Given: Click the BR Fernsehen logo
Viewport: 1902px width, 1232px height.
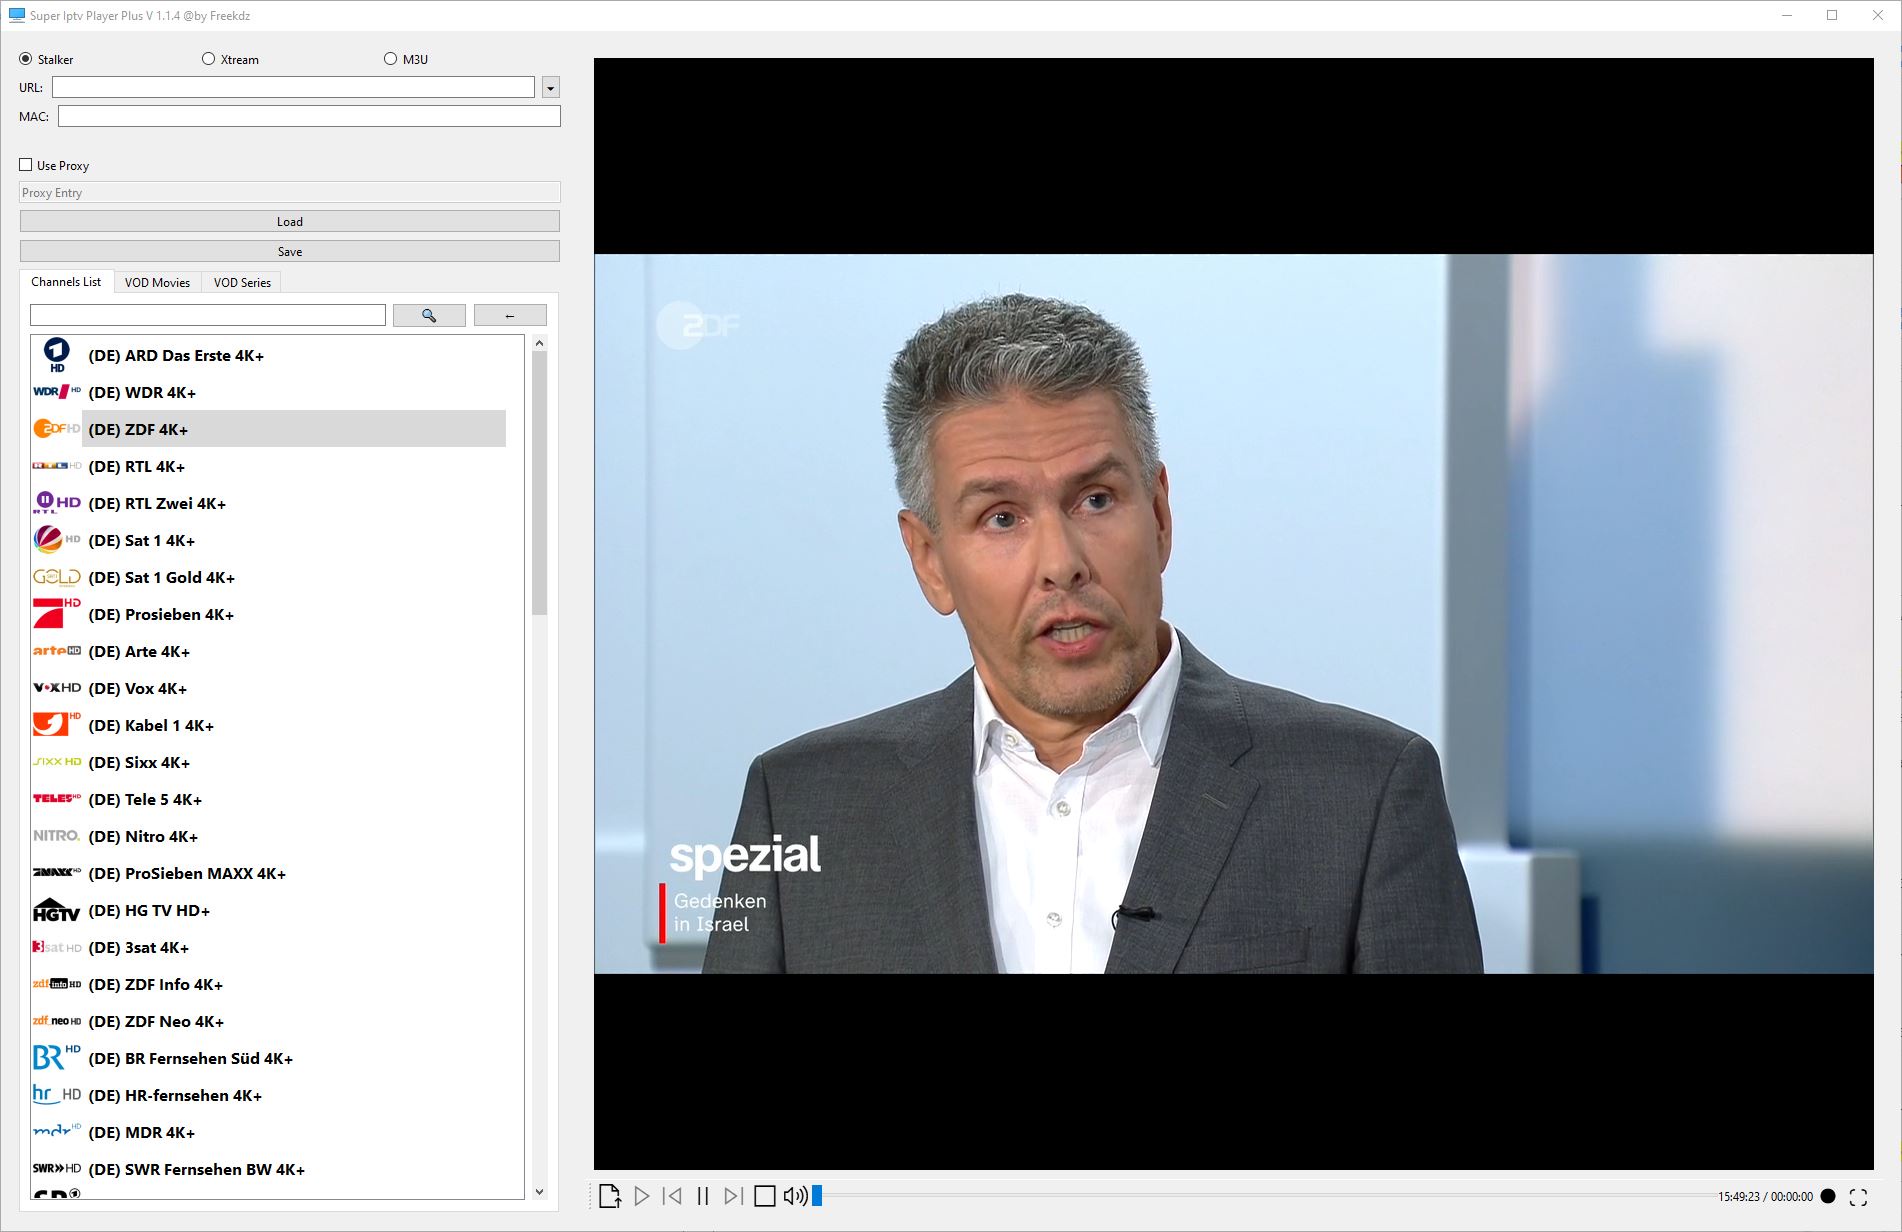Looking at the screenshot, I should tap(57, 1057).
